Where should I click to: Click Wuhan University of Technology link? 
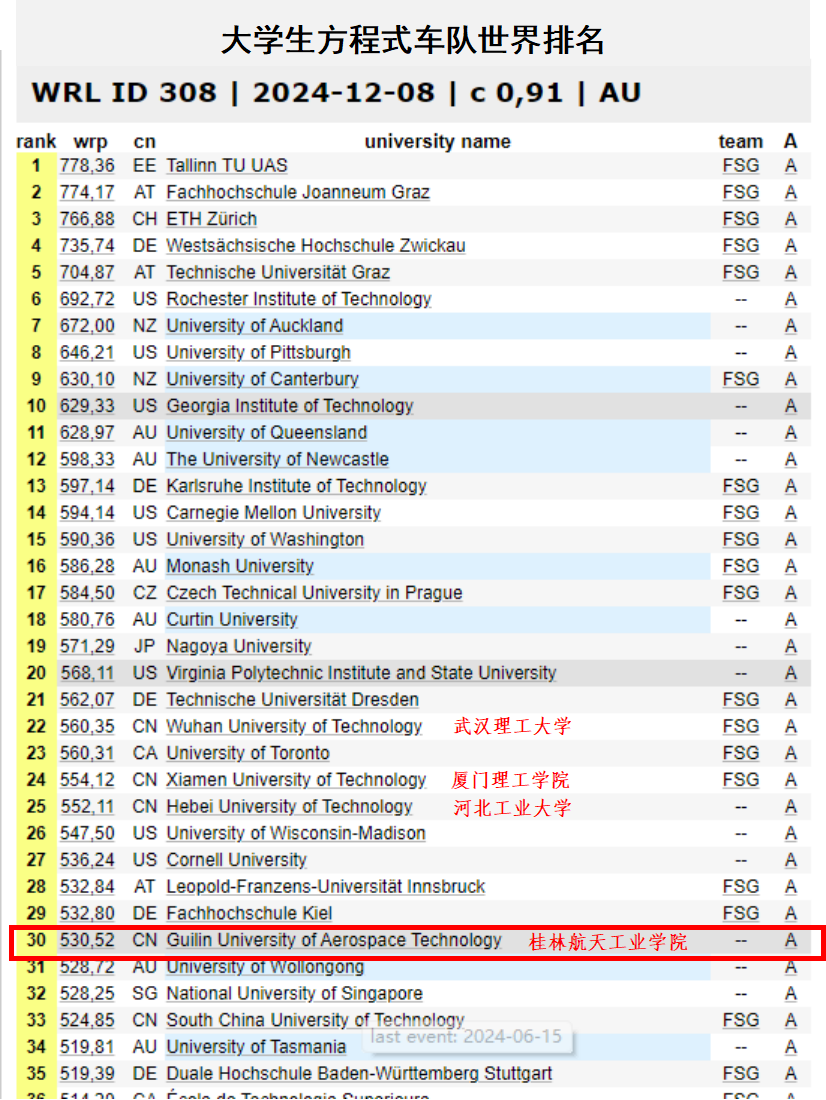pyautogui.click(x=294, y=726)
